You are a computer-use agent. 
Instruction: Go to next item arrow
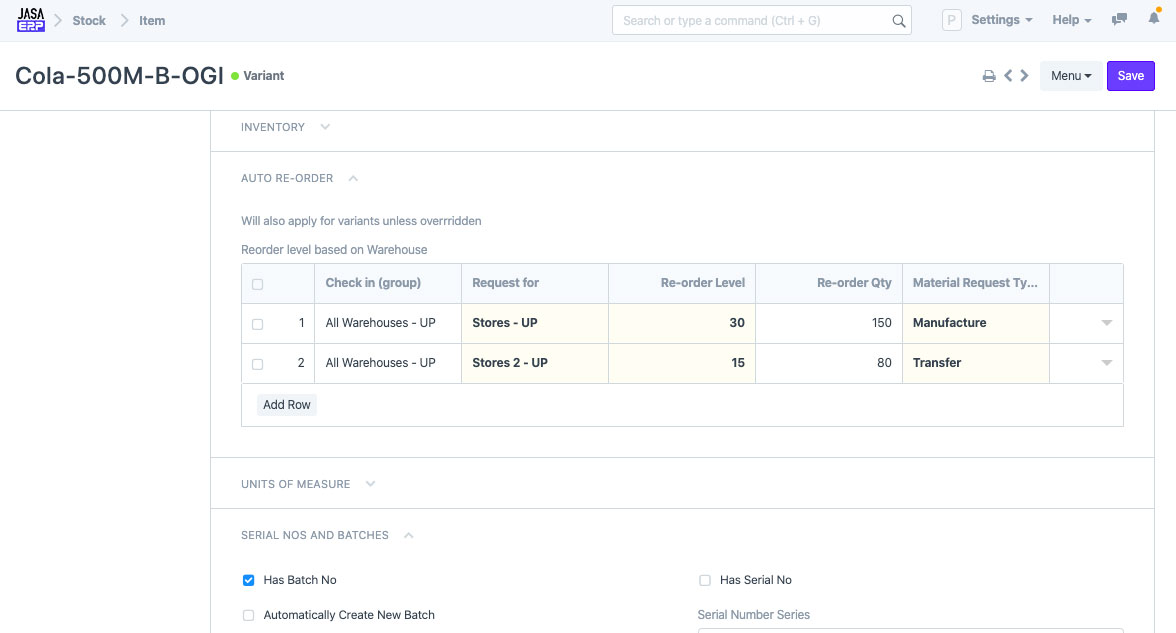(x=1024, y=76)
